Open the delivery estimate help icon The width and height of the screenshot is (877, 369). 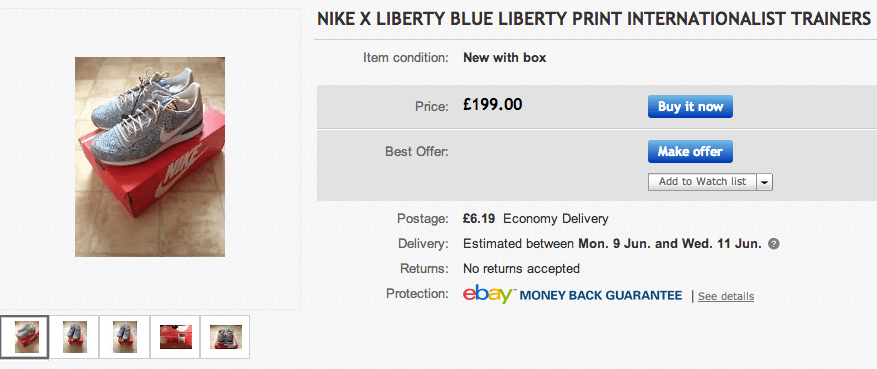point(774,244)
